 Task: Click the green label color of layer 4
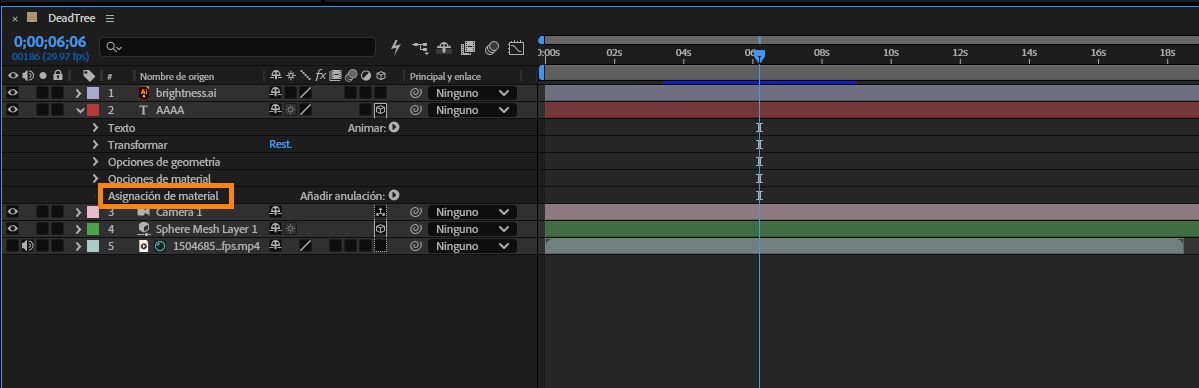pyautogui.click(x=93, y=229)
